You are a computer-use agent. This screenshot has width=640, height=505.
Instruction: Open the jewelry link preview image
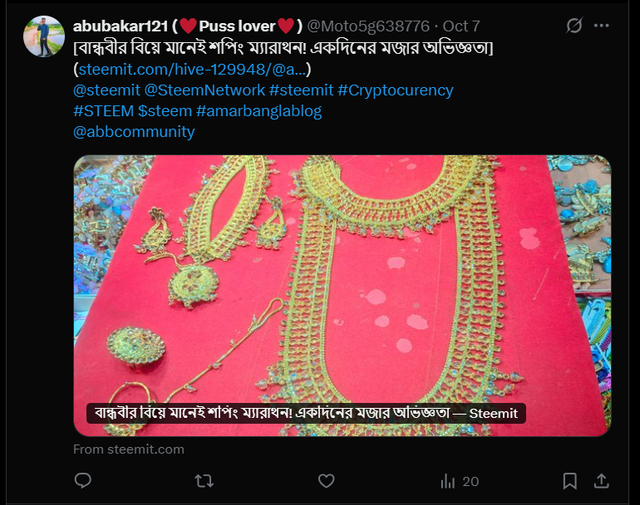click(341, 290)
